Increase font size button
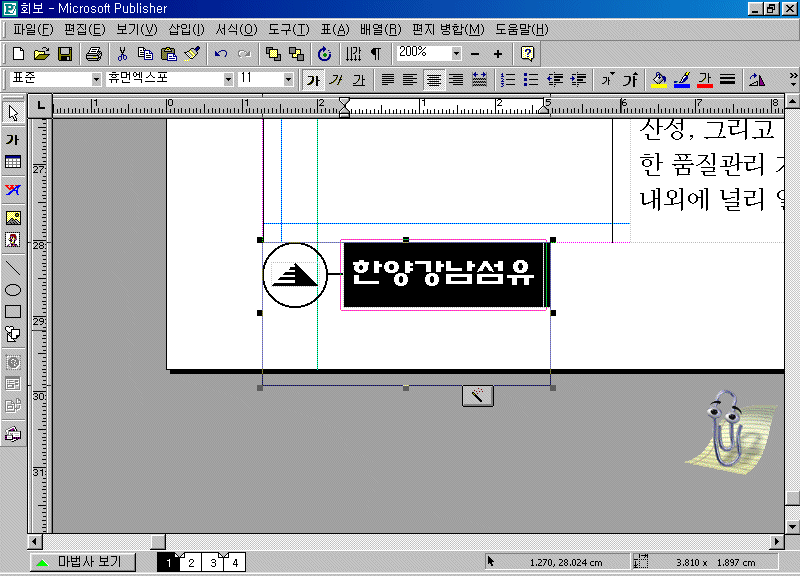Image resolution: width=800 pixels, height=576 pixels. 631,80
